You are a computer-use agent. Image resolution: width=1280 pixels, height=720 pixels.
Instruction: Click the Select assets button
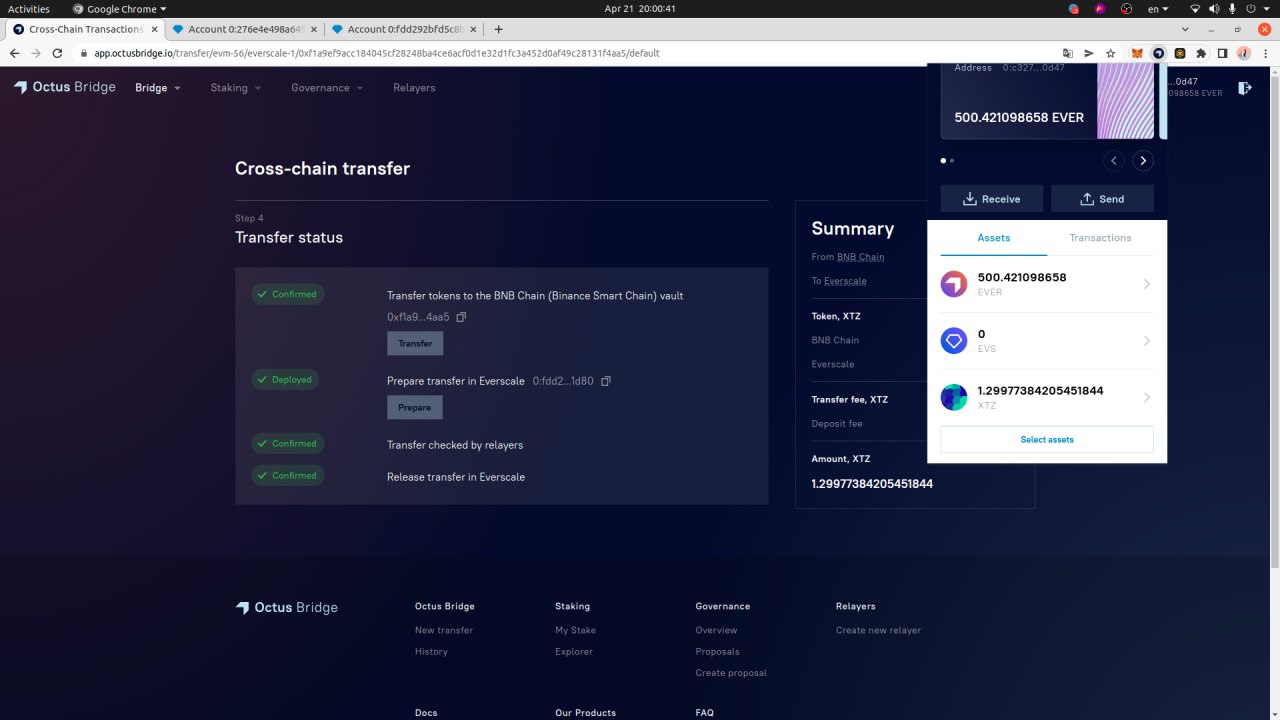[x=1047, y=439]
